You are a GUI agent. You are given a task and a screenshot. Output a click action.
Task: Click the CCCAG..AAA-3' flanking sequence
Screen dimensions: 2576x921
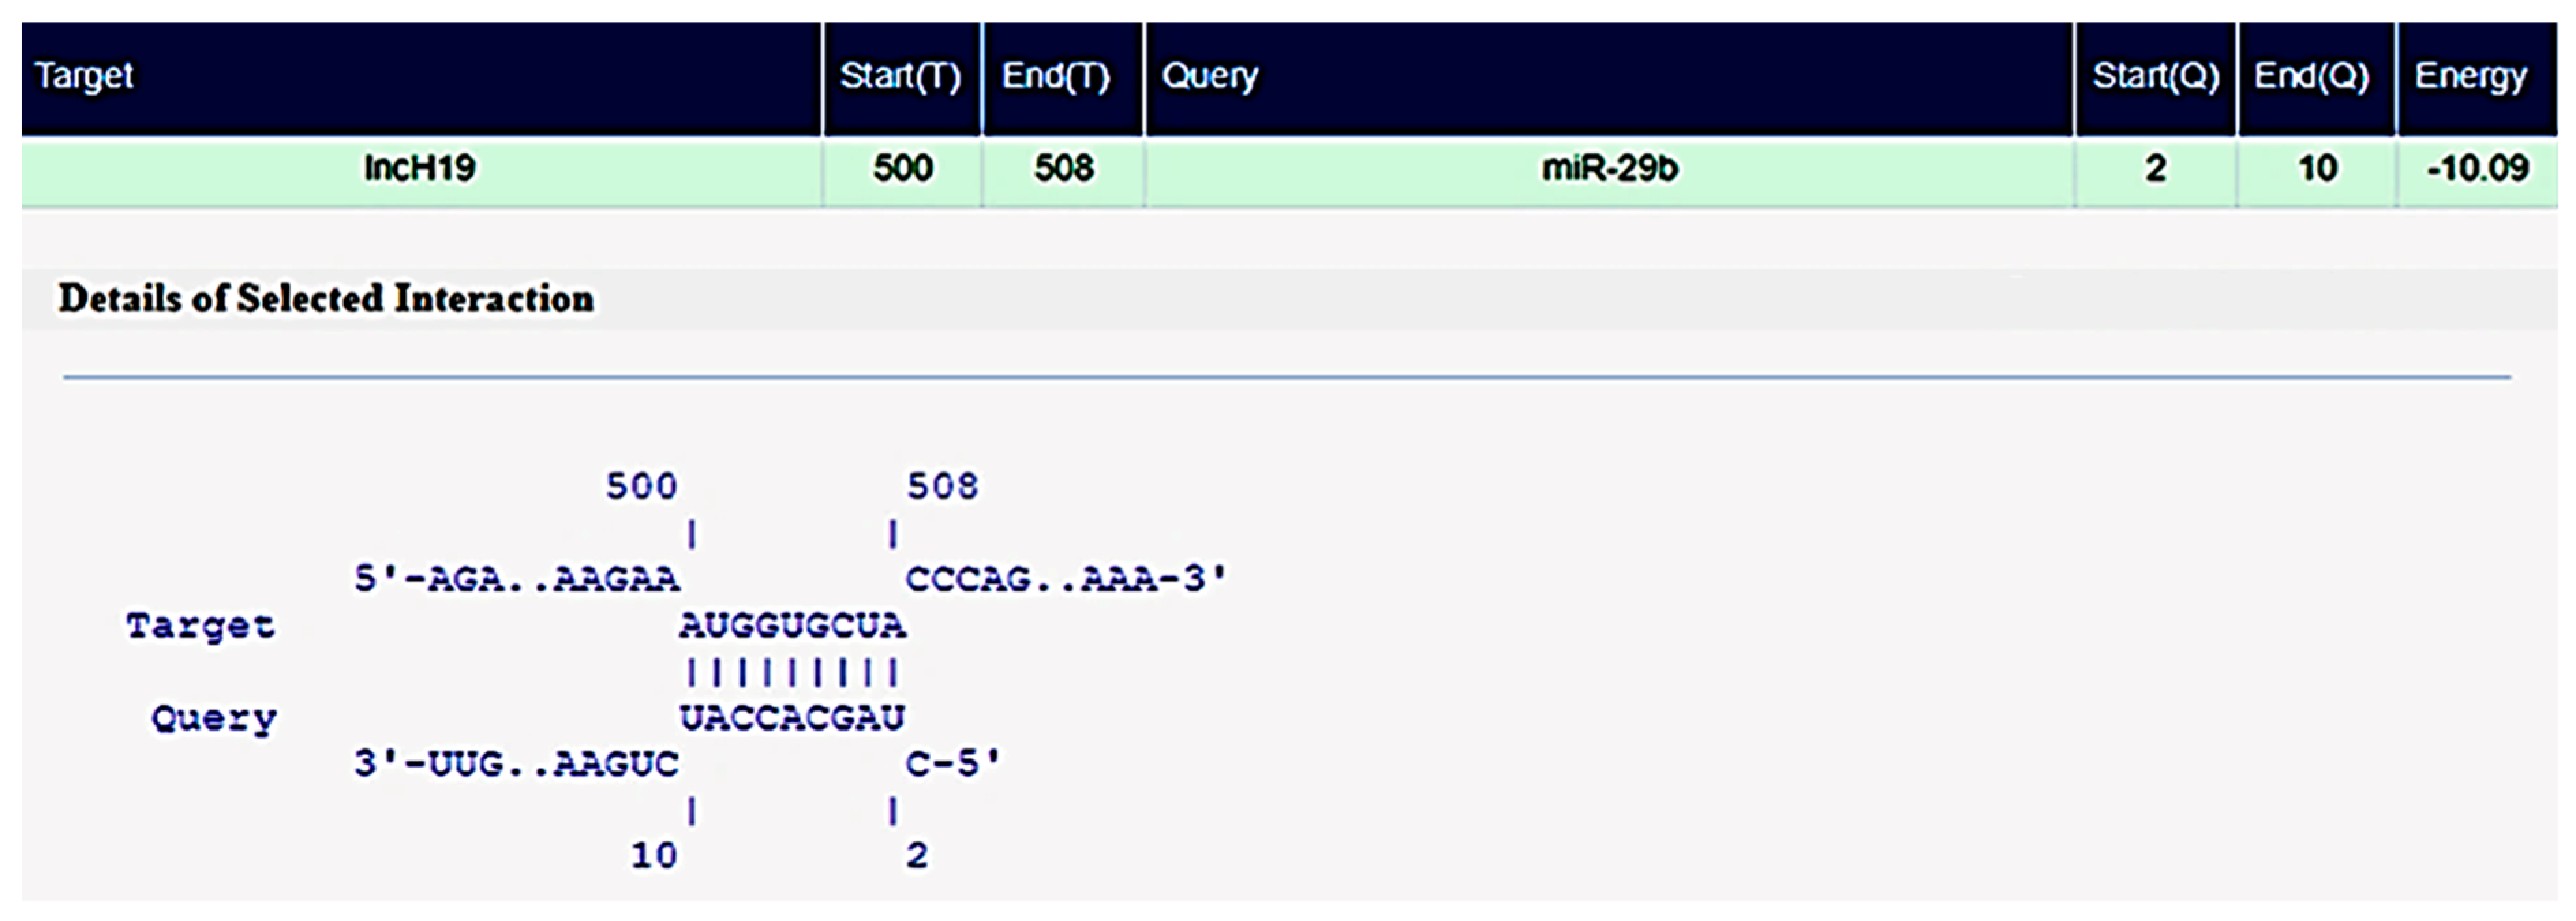pyautogui.click(x=1065, y=579)
